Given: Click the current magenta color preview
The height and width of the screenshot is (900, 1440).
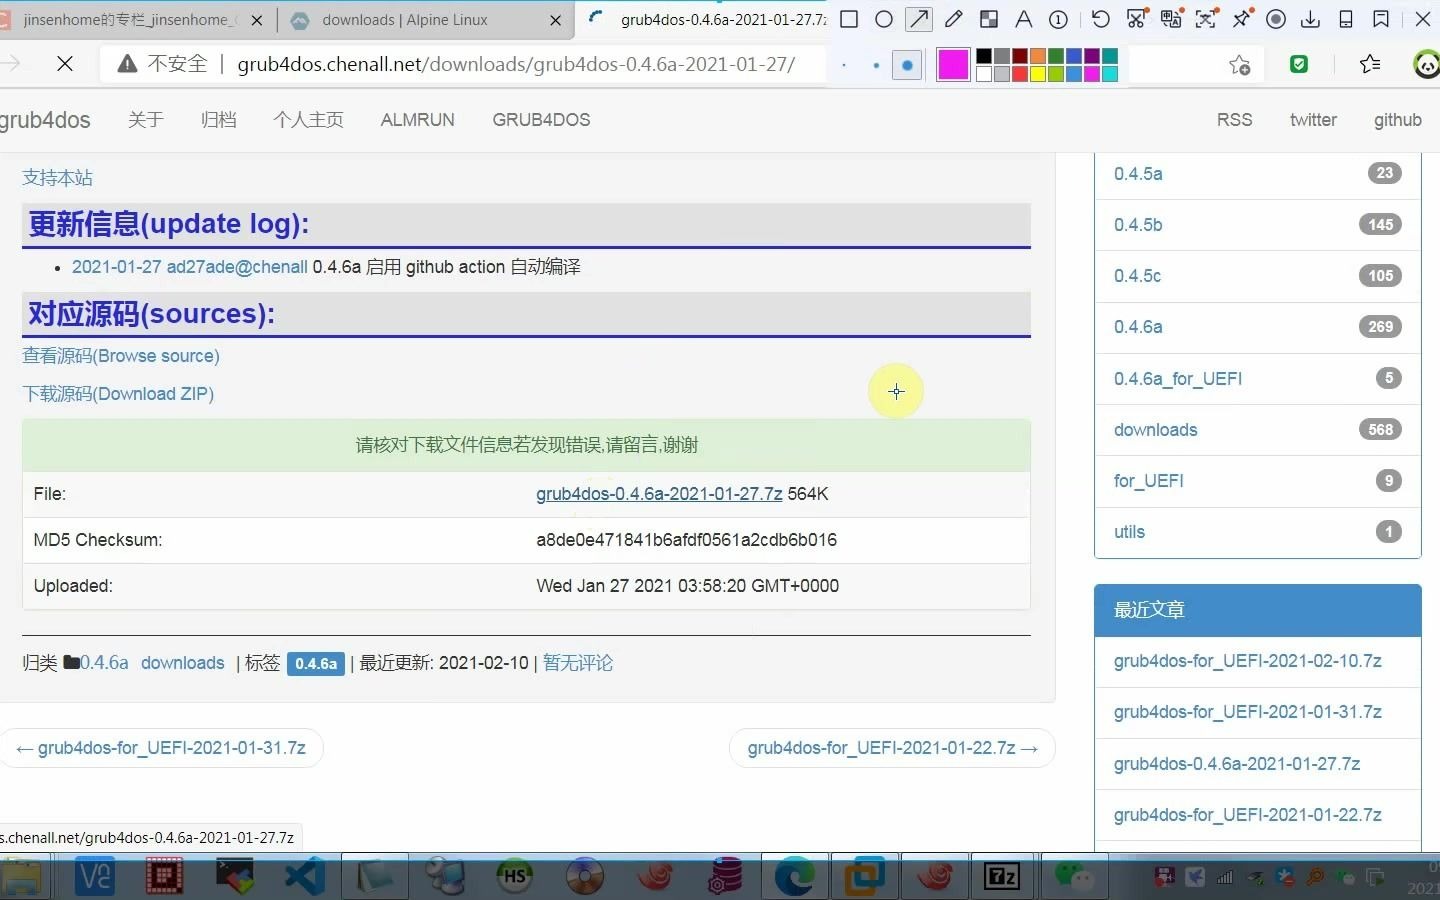Looking at the screenshot, I should (953, 65).
